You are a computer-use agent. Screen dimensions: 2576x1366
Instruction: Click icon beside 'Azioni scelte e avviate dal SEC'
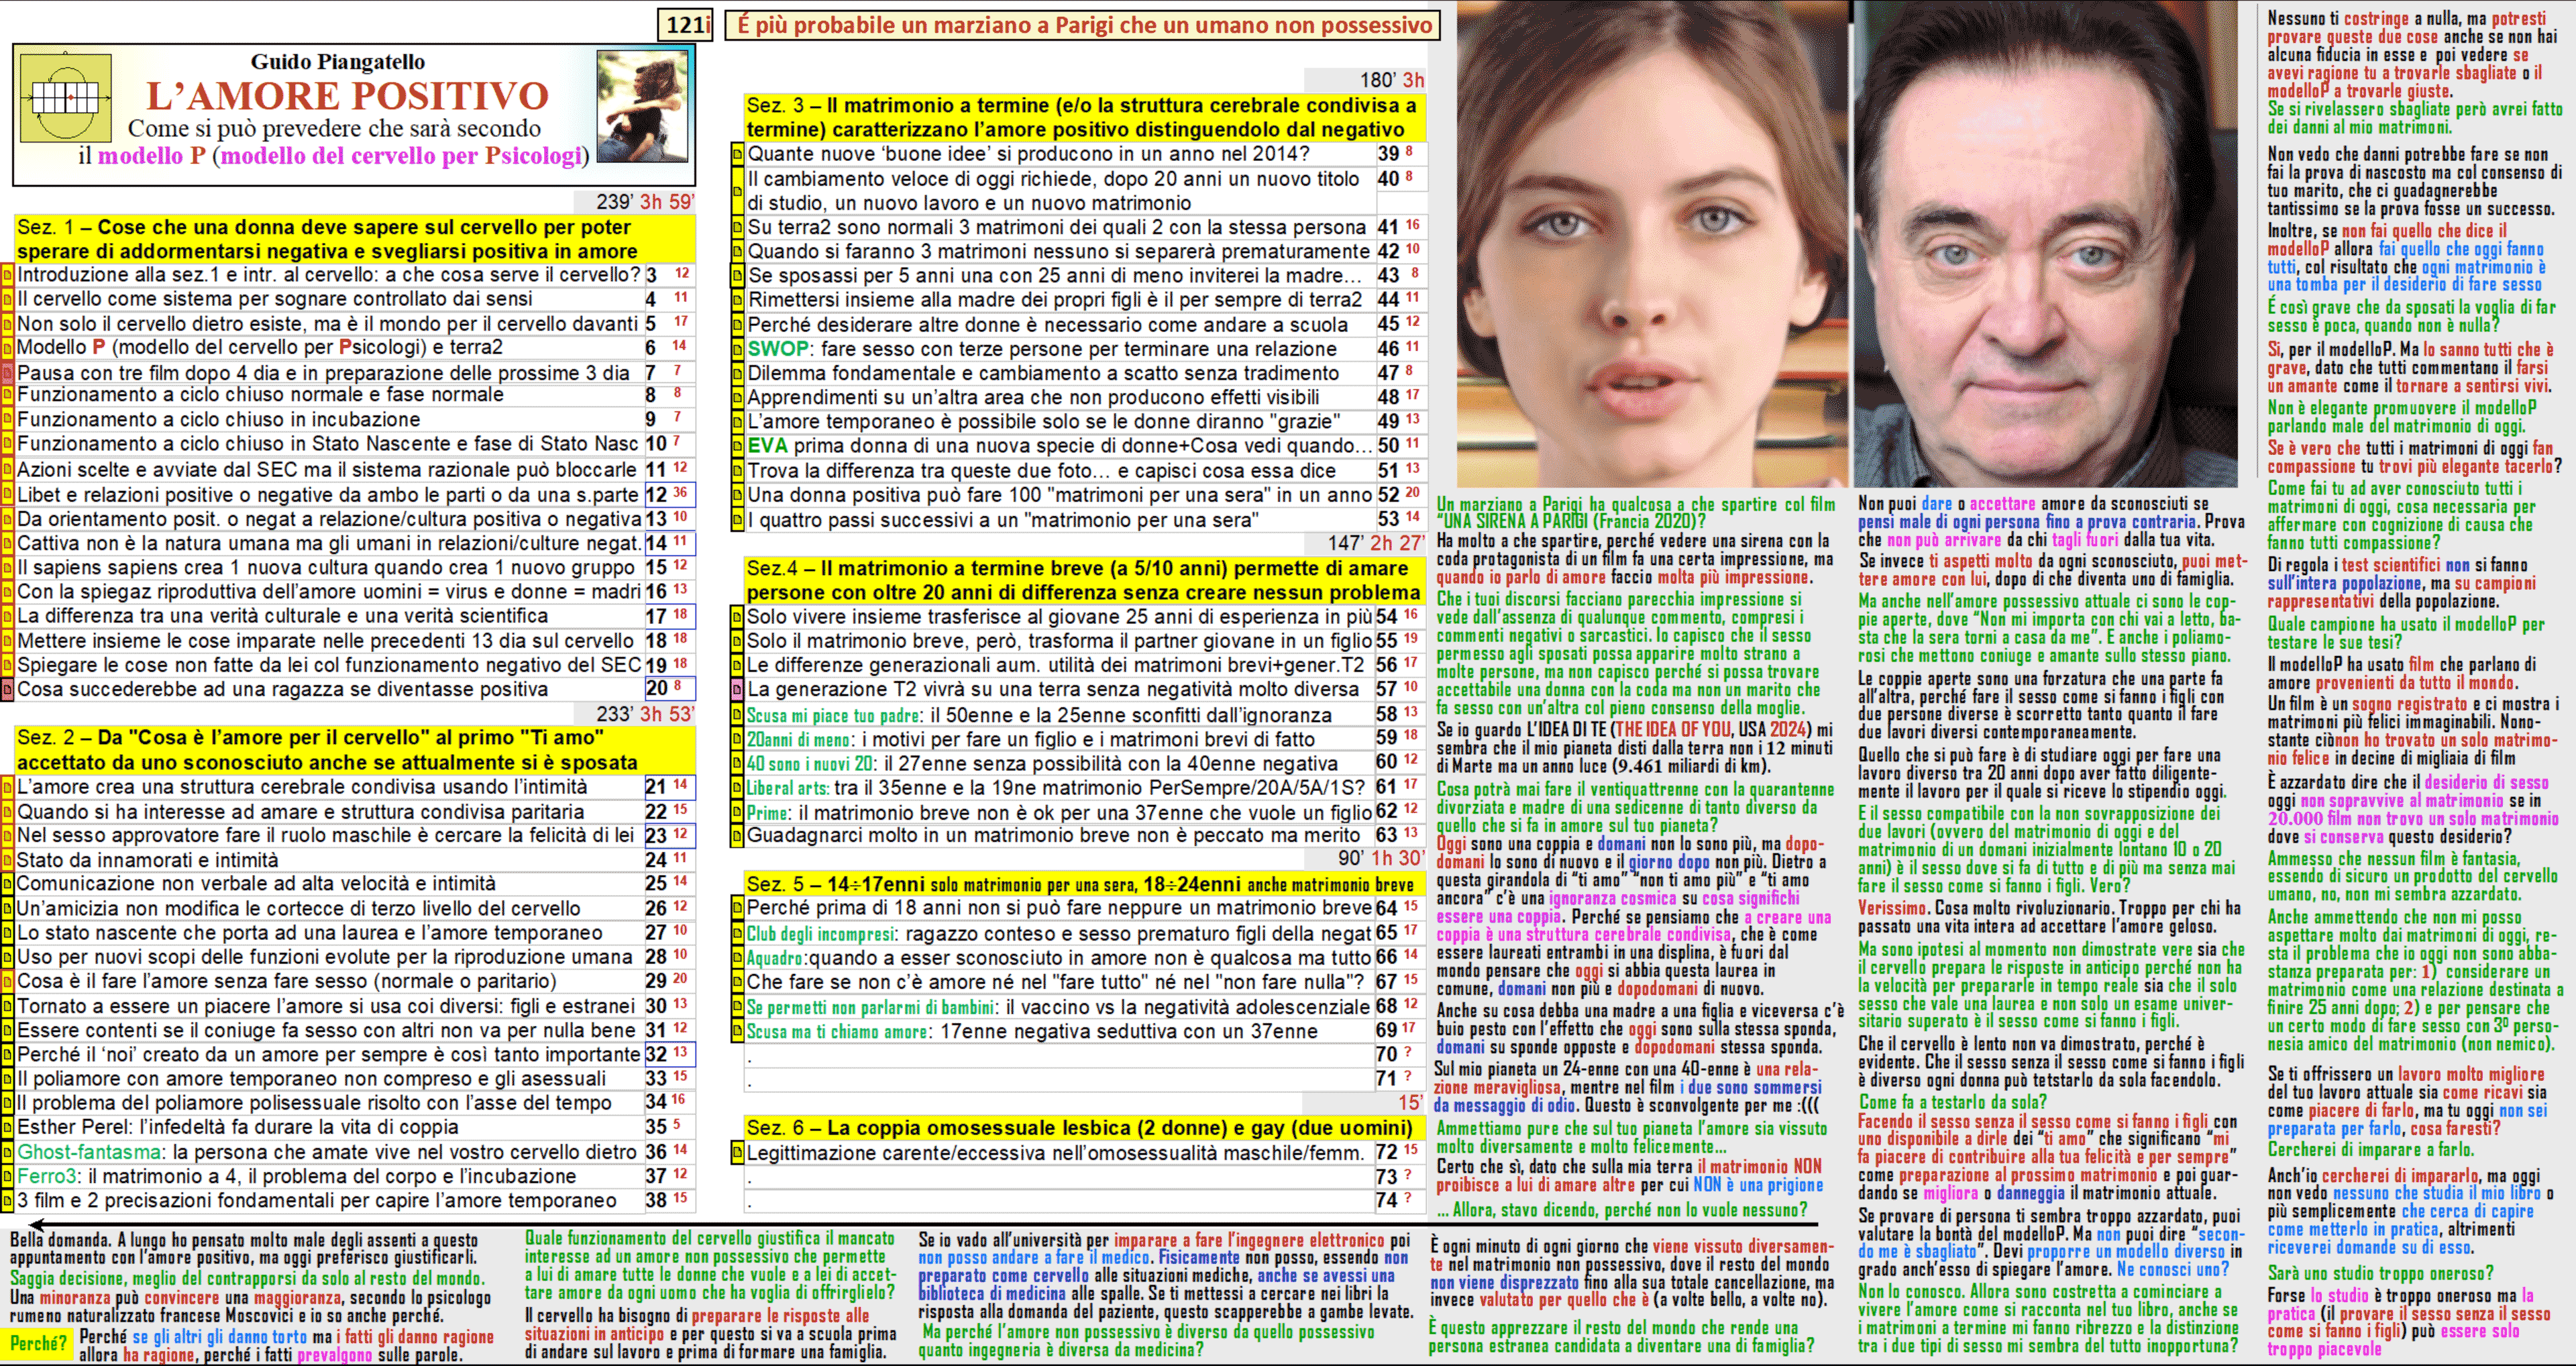pos(8,469)
